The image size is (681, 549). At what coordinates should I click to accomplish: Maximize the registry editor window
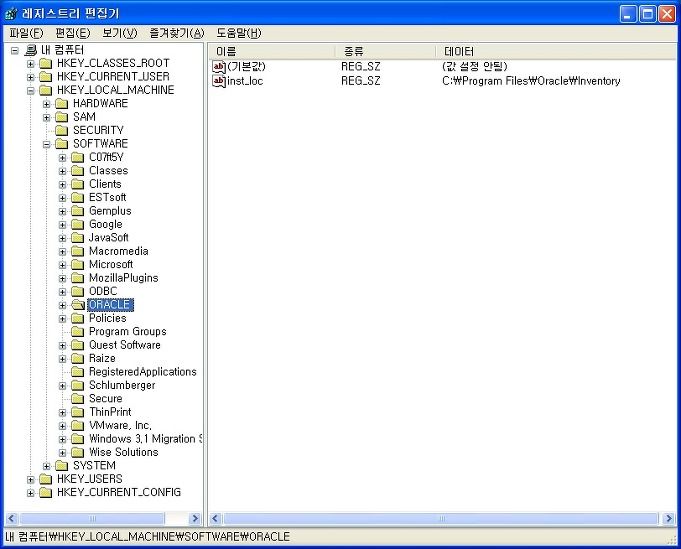coord(648,14)
